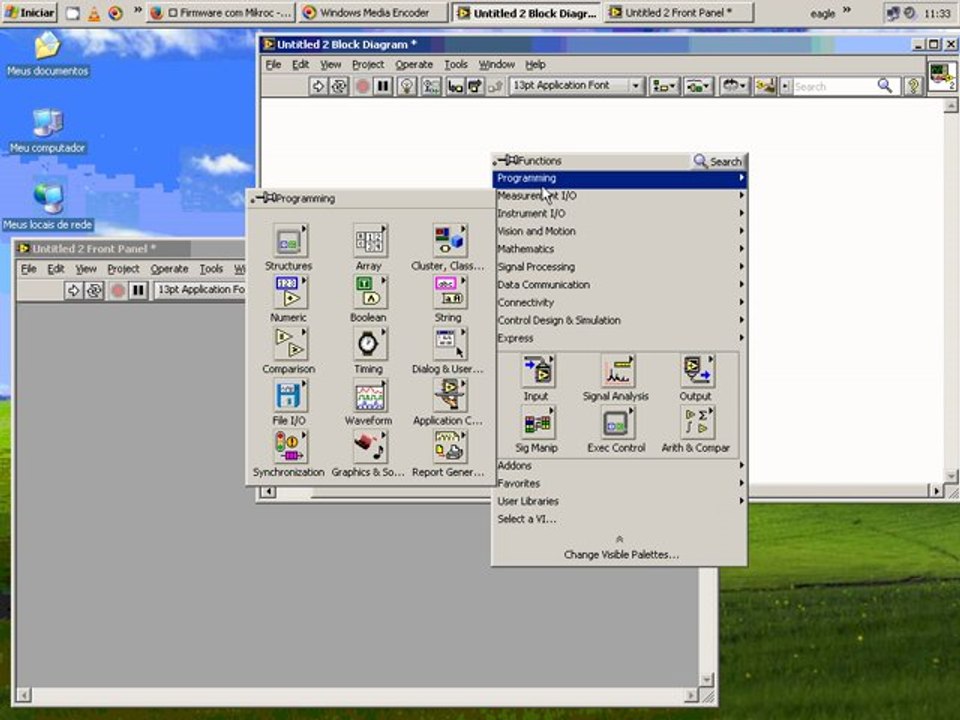Image resolution: width=960 pixels, height=720 pixels.
Task: Click Clean Up Diagram button
Action: [765, 86]
